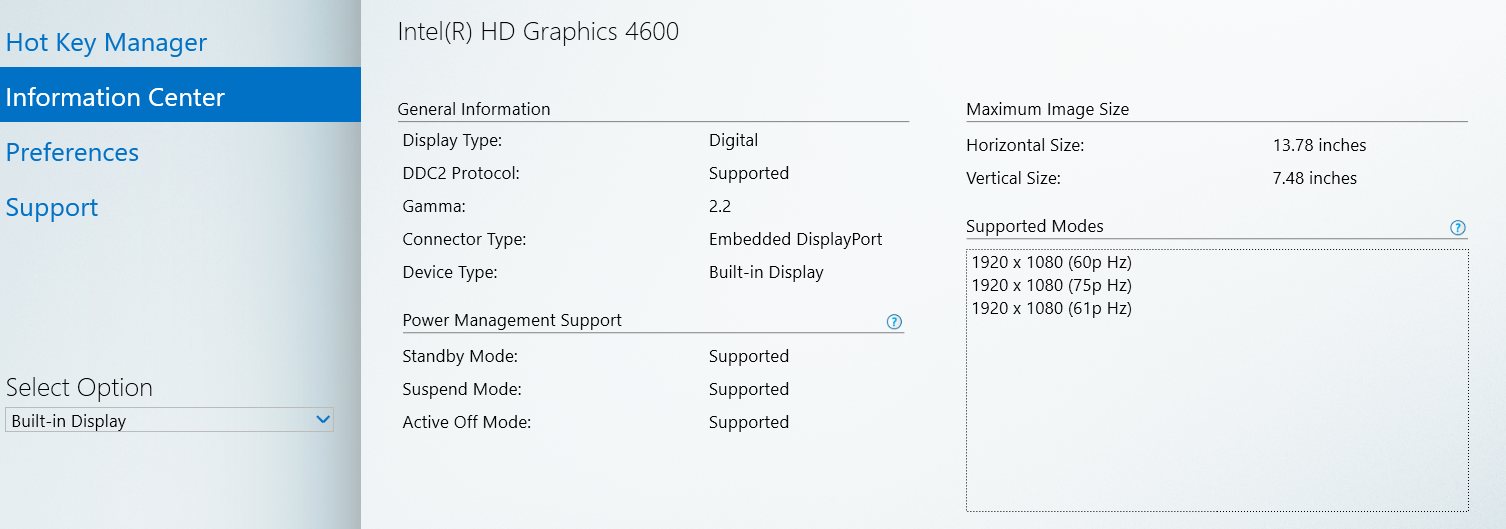Select Information Center in the sidebar
This screenshot has height=529, width=1506.
180,95
